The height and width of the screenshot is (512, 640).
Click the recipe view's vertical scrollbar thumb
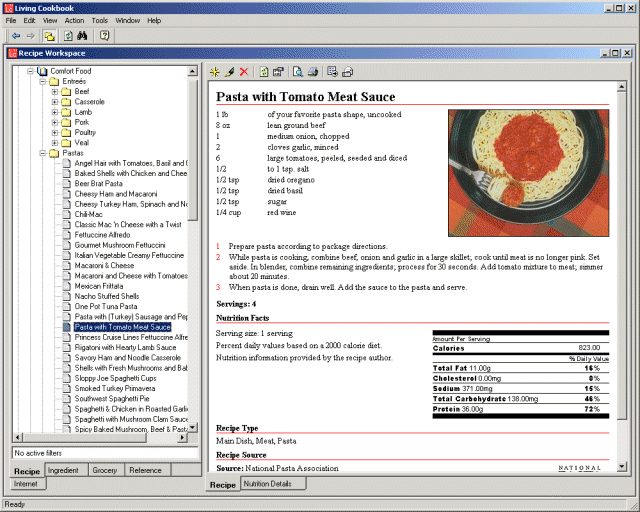(621, 256)
